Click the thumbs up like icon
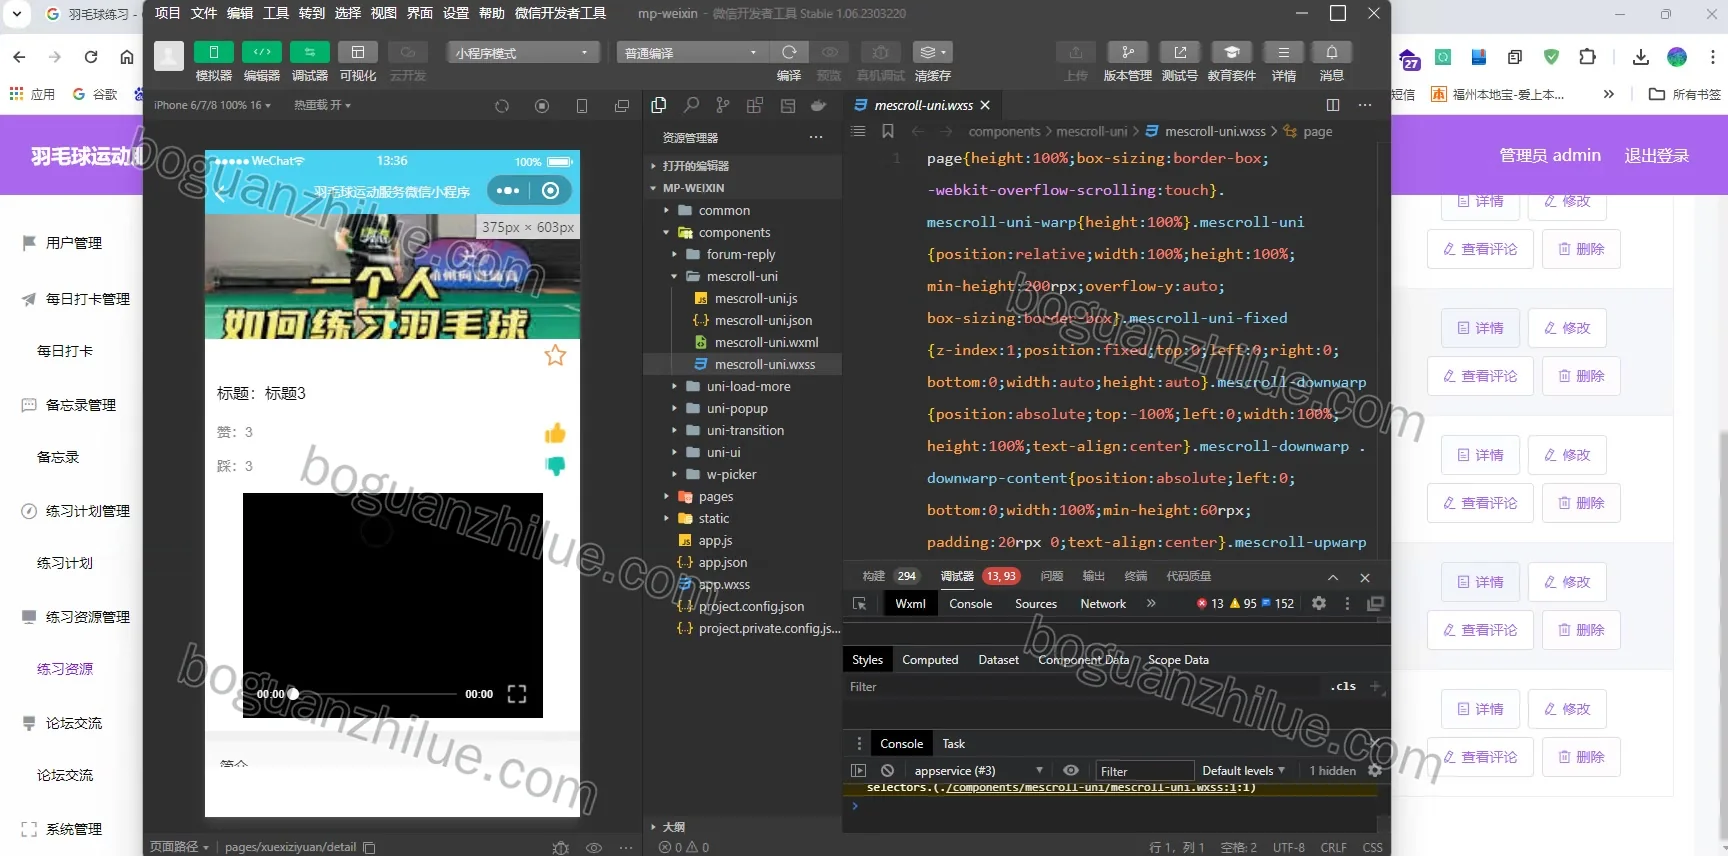 (555, 433)
